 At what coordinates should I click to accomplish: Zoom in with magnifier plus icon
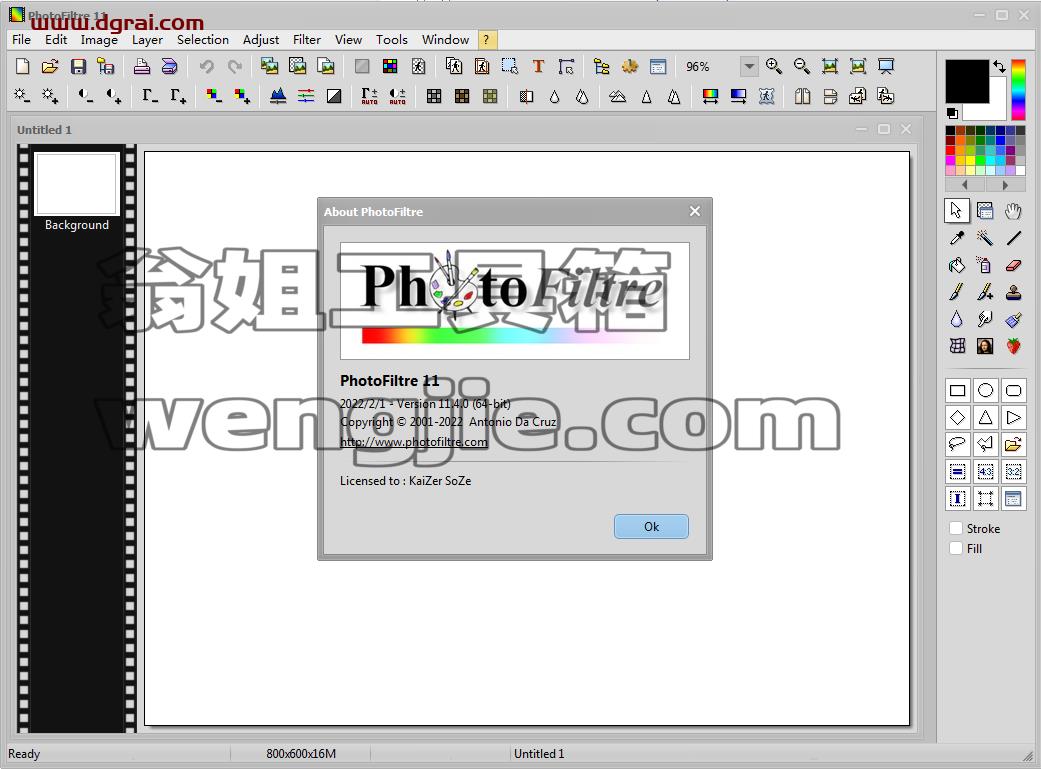[773, 66]
